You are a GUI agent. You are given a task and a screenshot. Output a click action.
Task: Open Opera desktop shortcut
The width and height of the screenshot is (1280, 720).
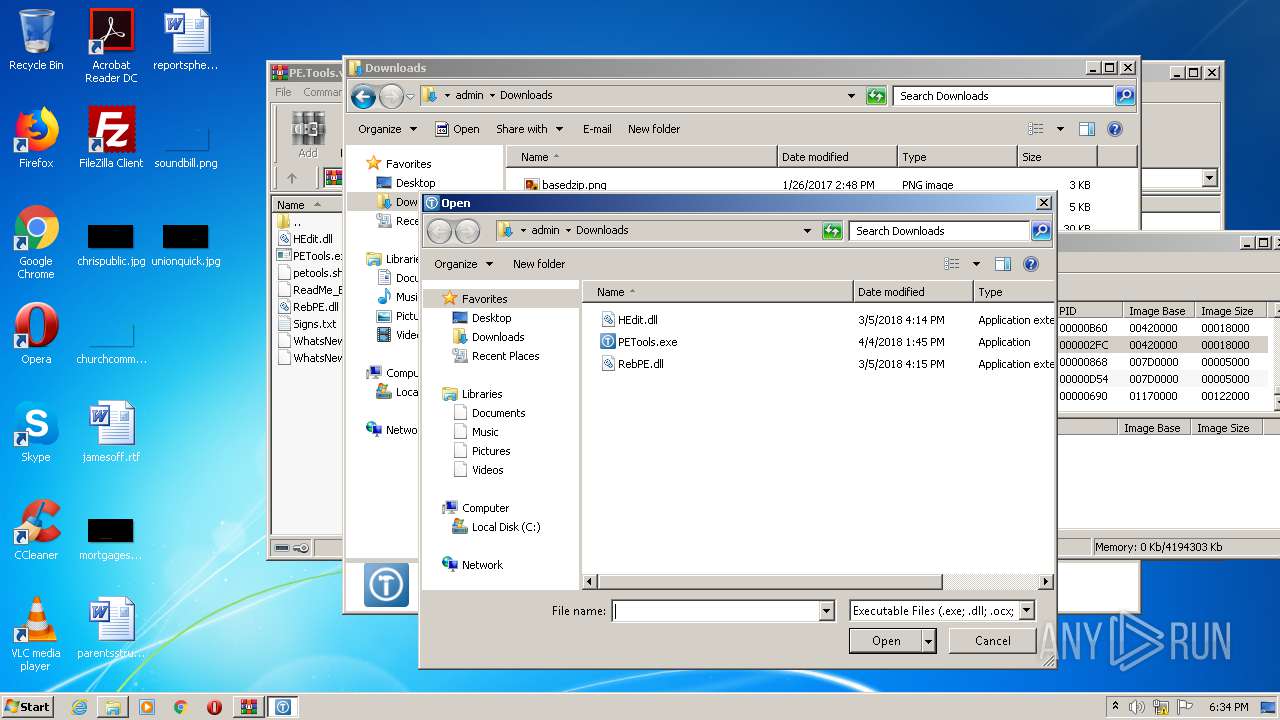36,334
